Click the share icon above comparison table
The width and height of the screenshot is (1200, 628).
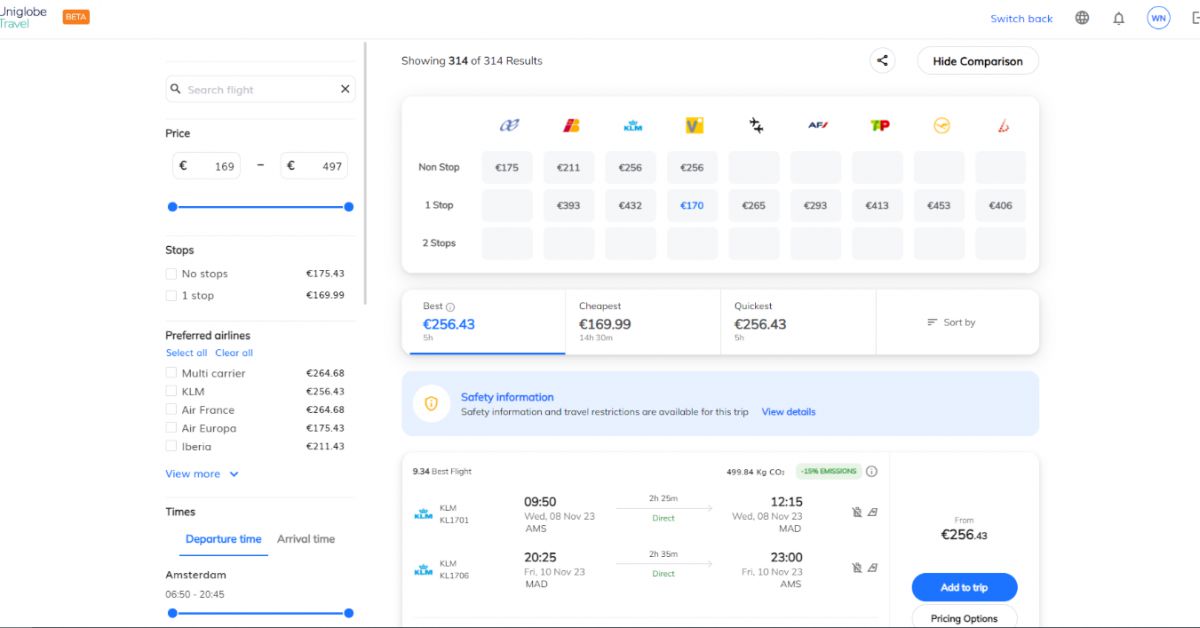point(882,61)
